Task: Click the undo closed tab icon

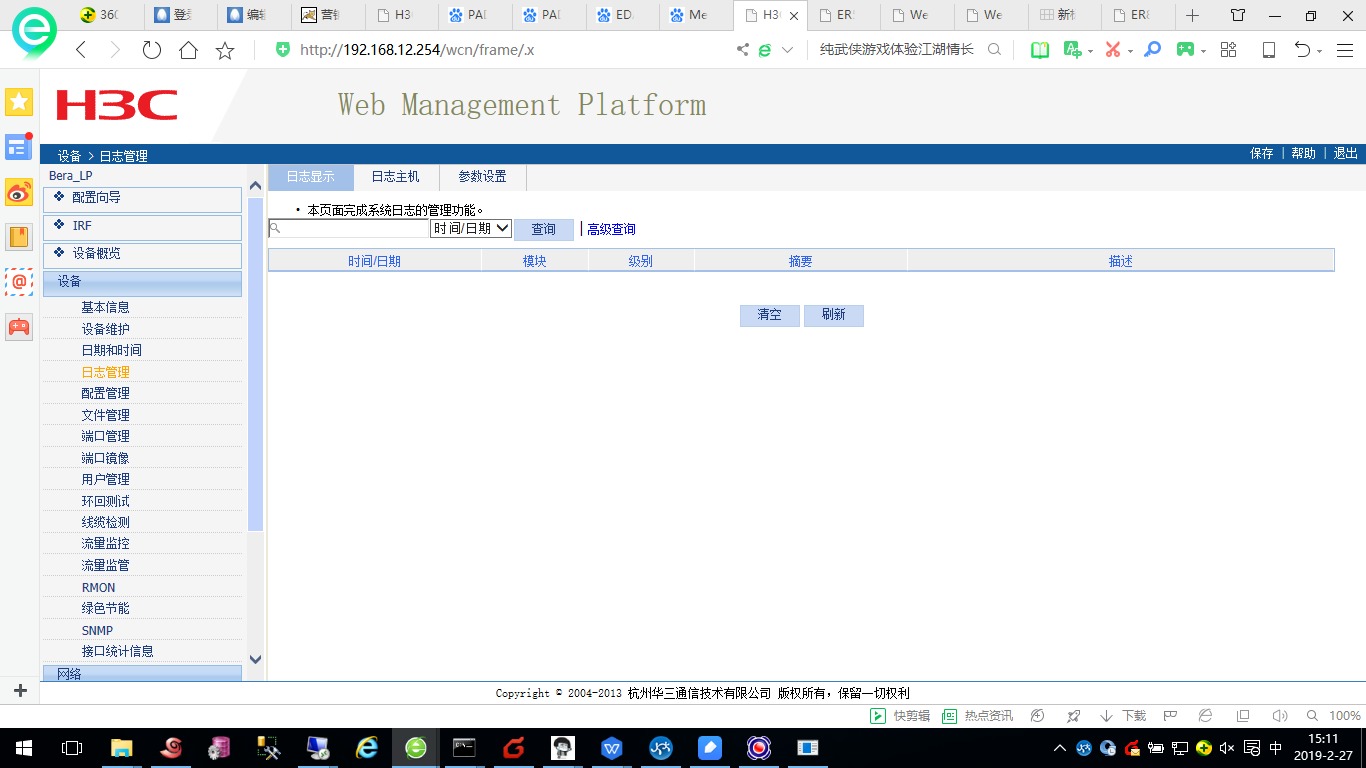Action: (x=1302, y=50)
